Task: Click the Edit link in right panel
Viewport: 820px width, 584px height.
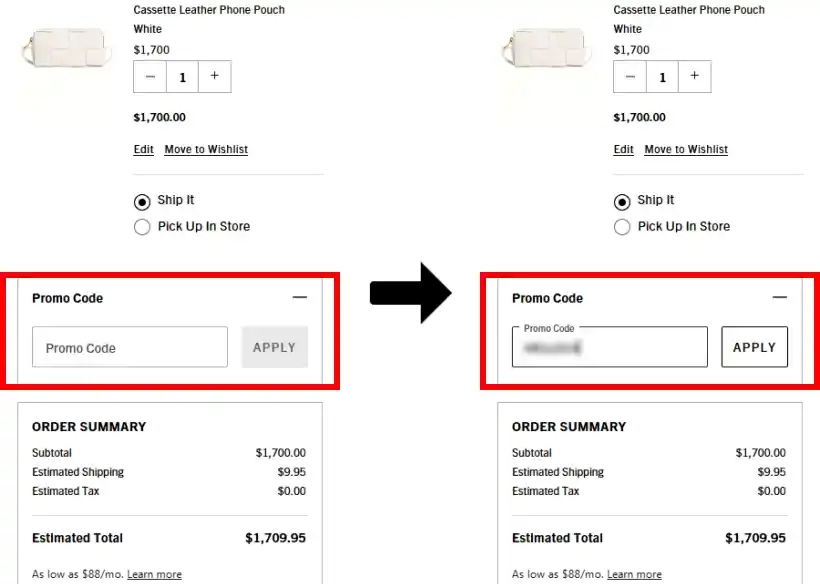Action: tap(624, 150)
